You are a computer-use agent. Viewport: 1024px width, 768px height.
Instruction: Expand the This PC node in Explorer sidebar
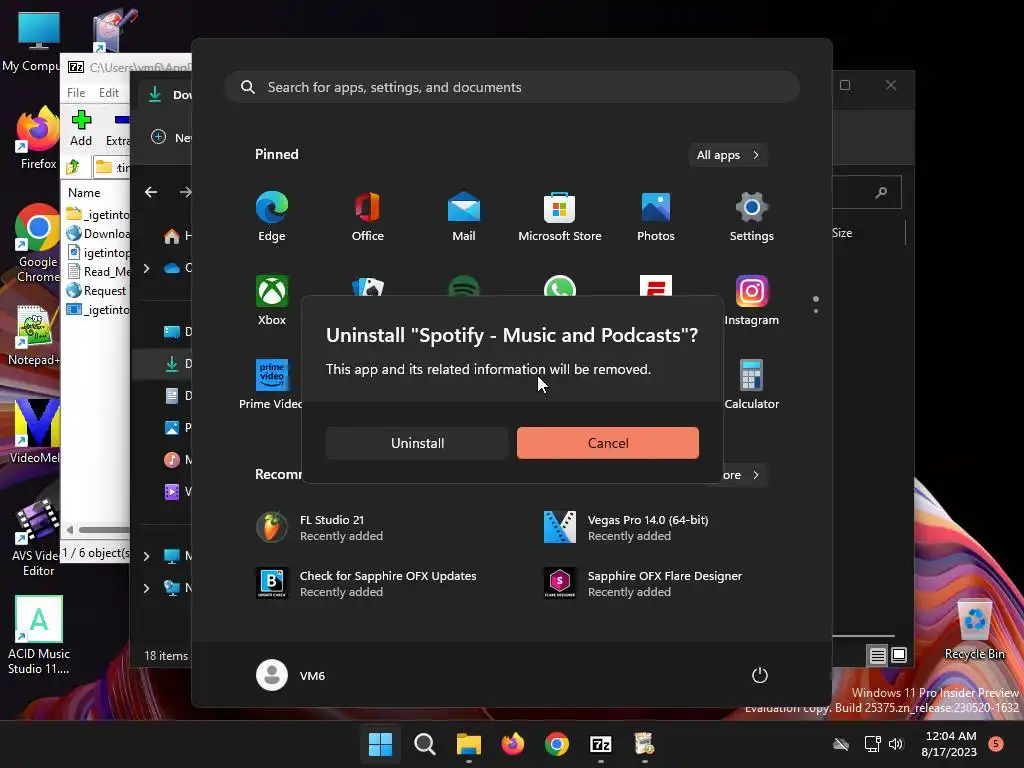pos(146,556)
